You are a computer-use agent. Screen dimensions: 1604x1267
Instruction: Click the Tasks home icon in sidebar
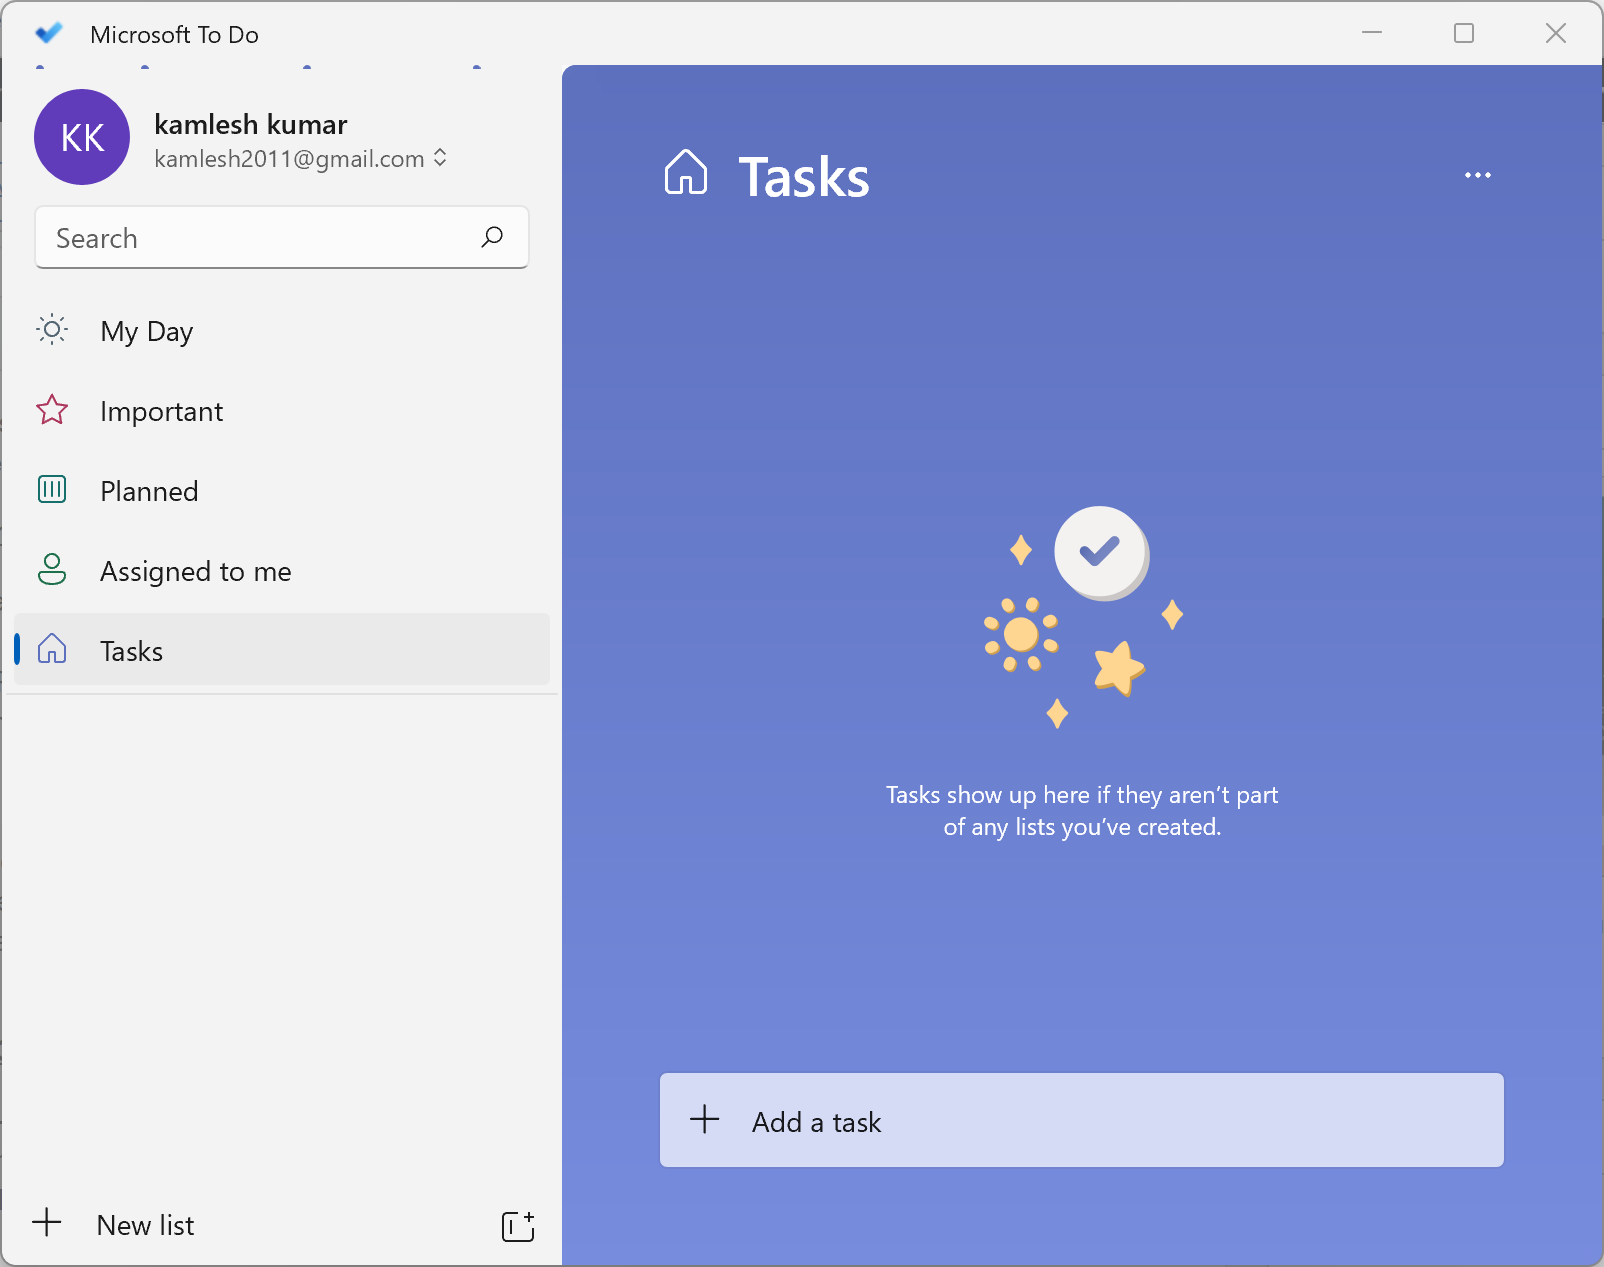(52, 649)
